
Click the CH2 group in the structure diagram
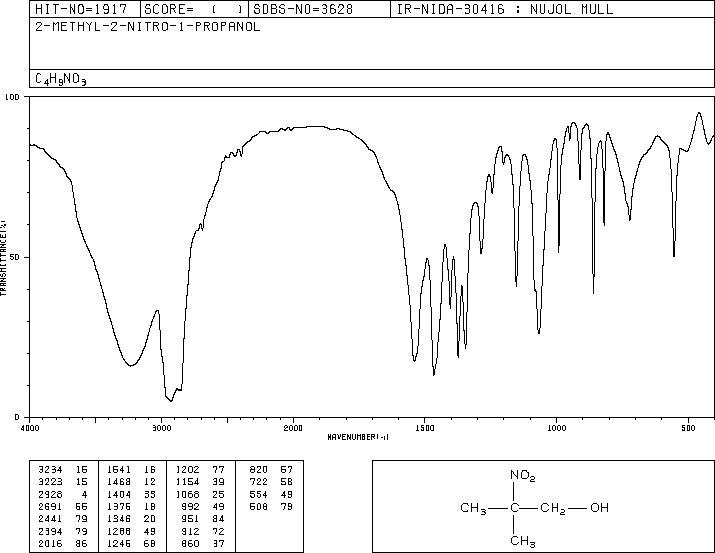tap(553, 508)
